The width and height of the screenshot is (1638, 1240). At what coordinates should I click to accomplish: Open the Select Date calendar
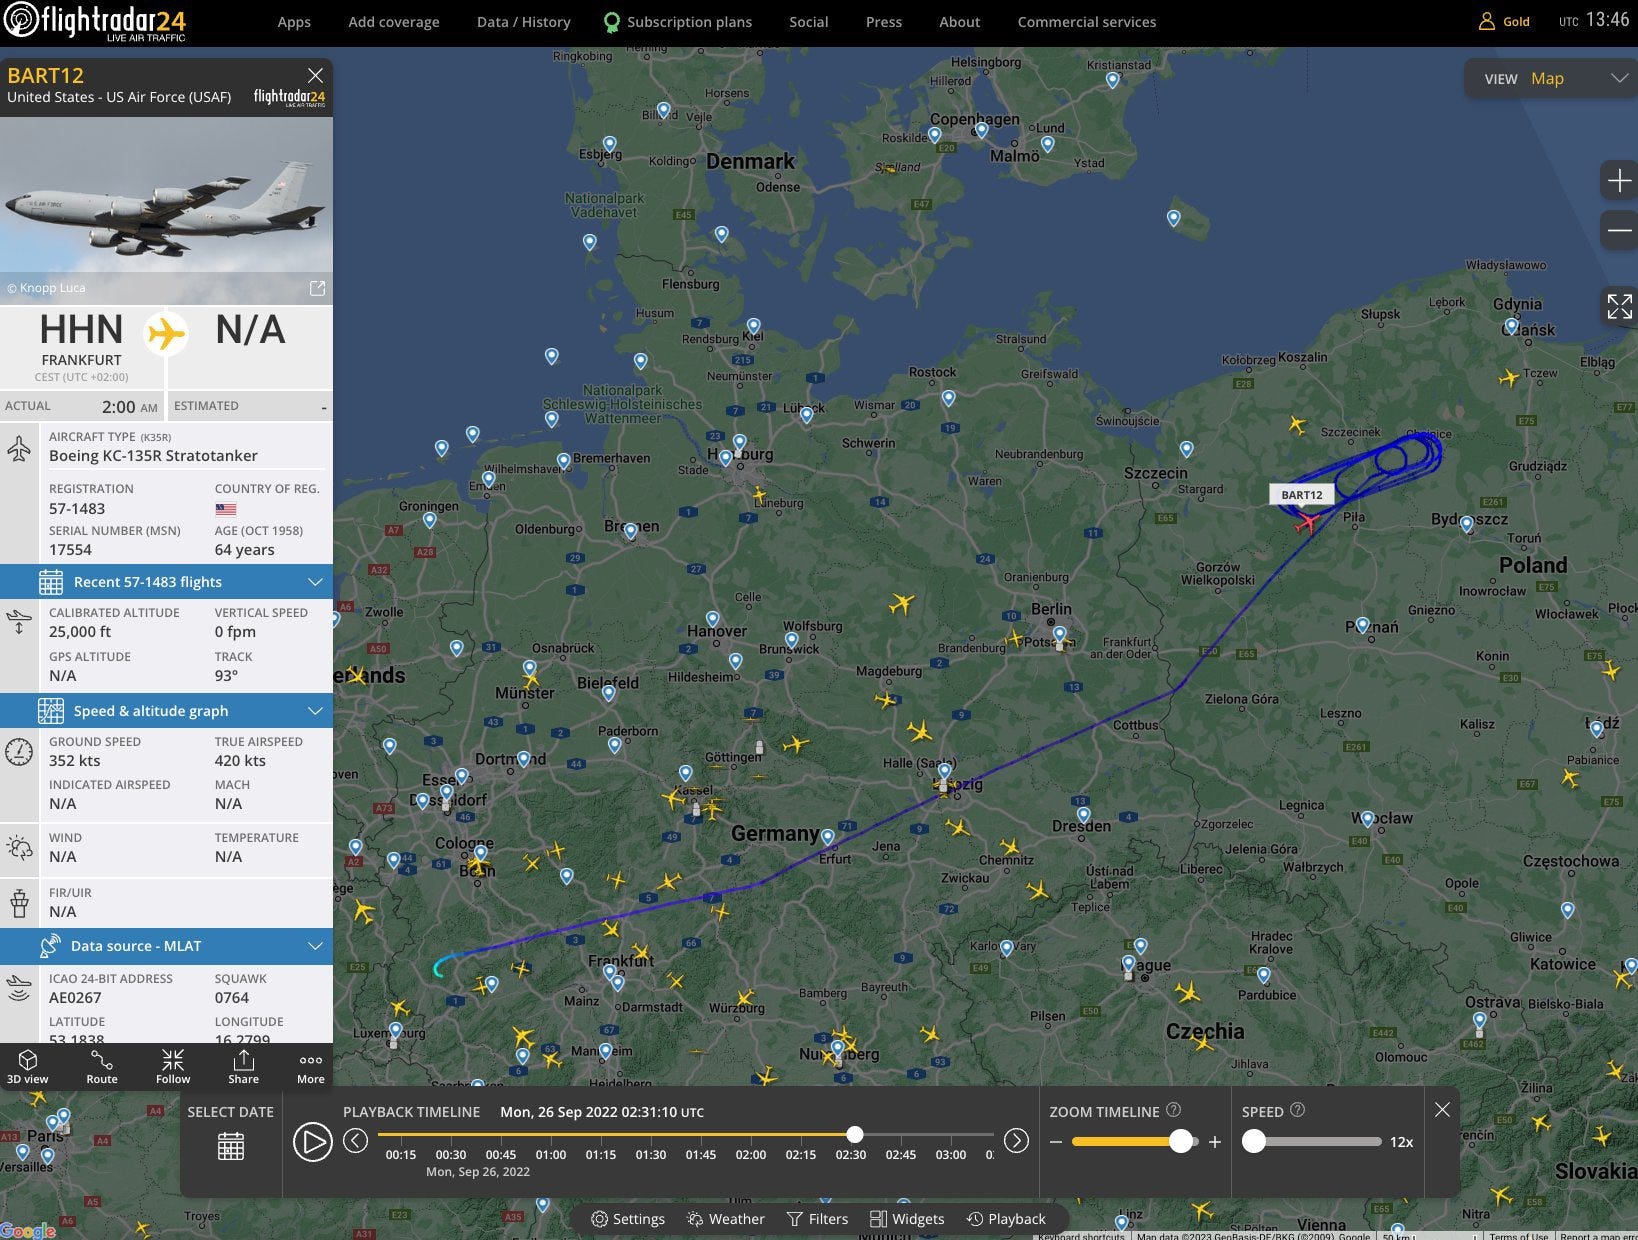tap(231, 1146)
